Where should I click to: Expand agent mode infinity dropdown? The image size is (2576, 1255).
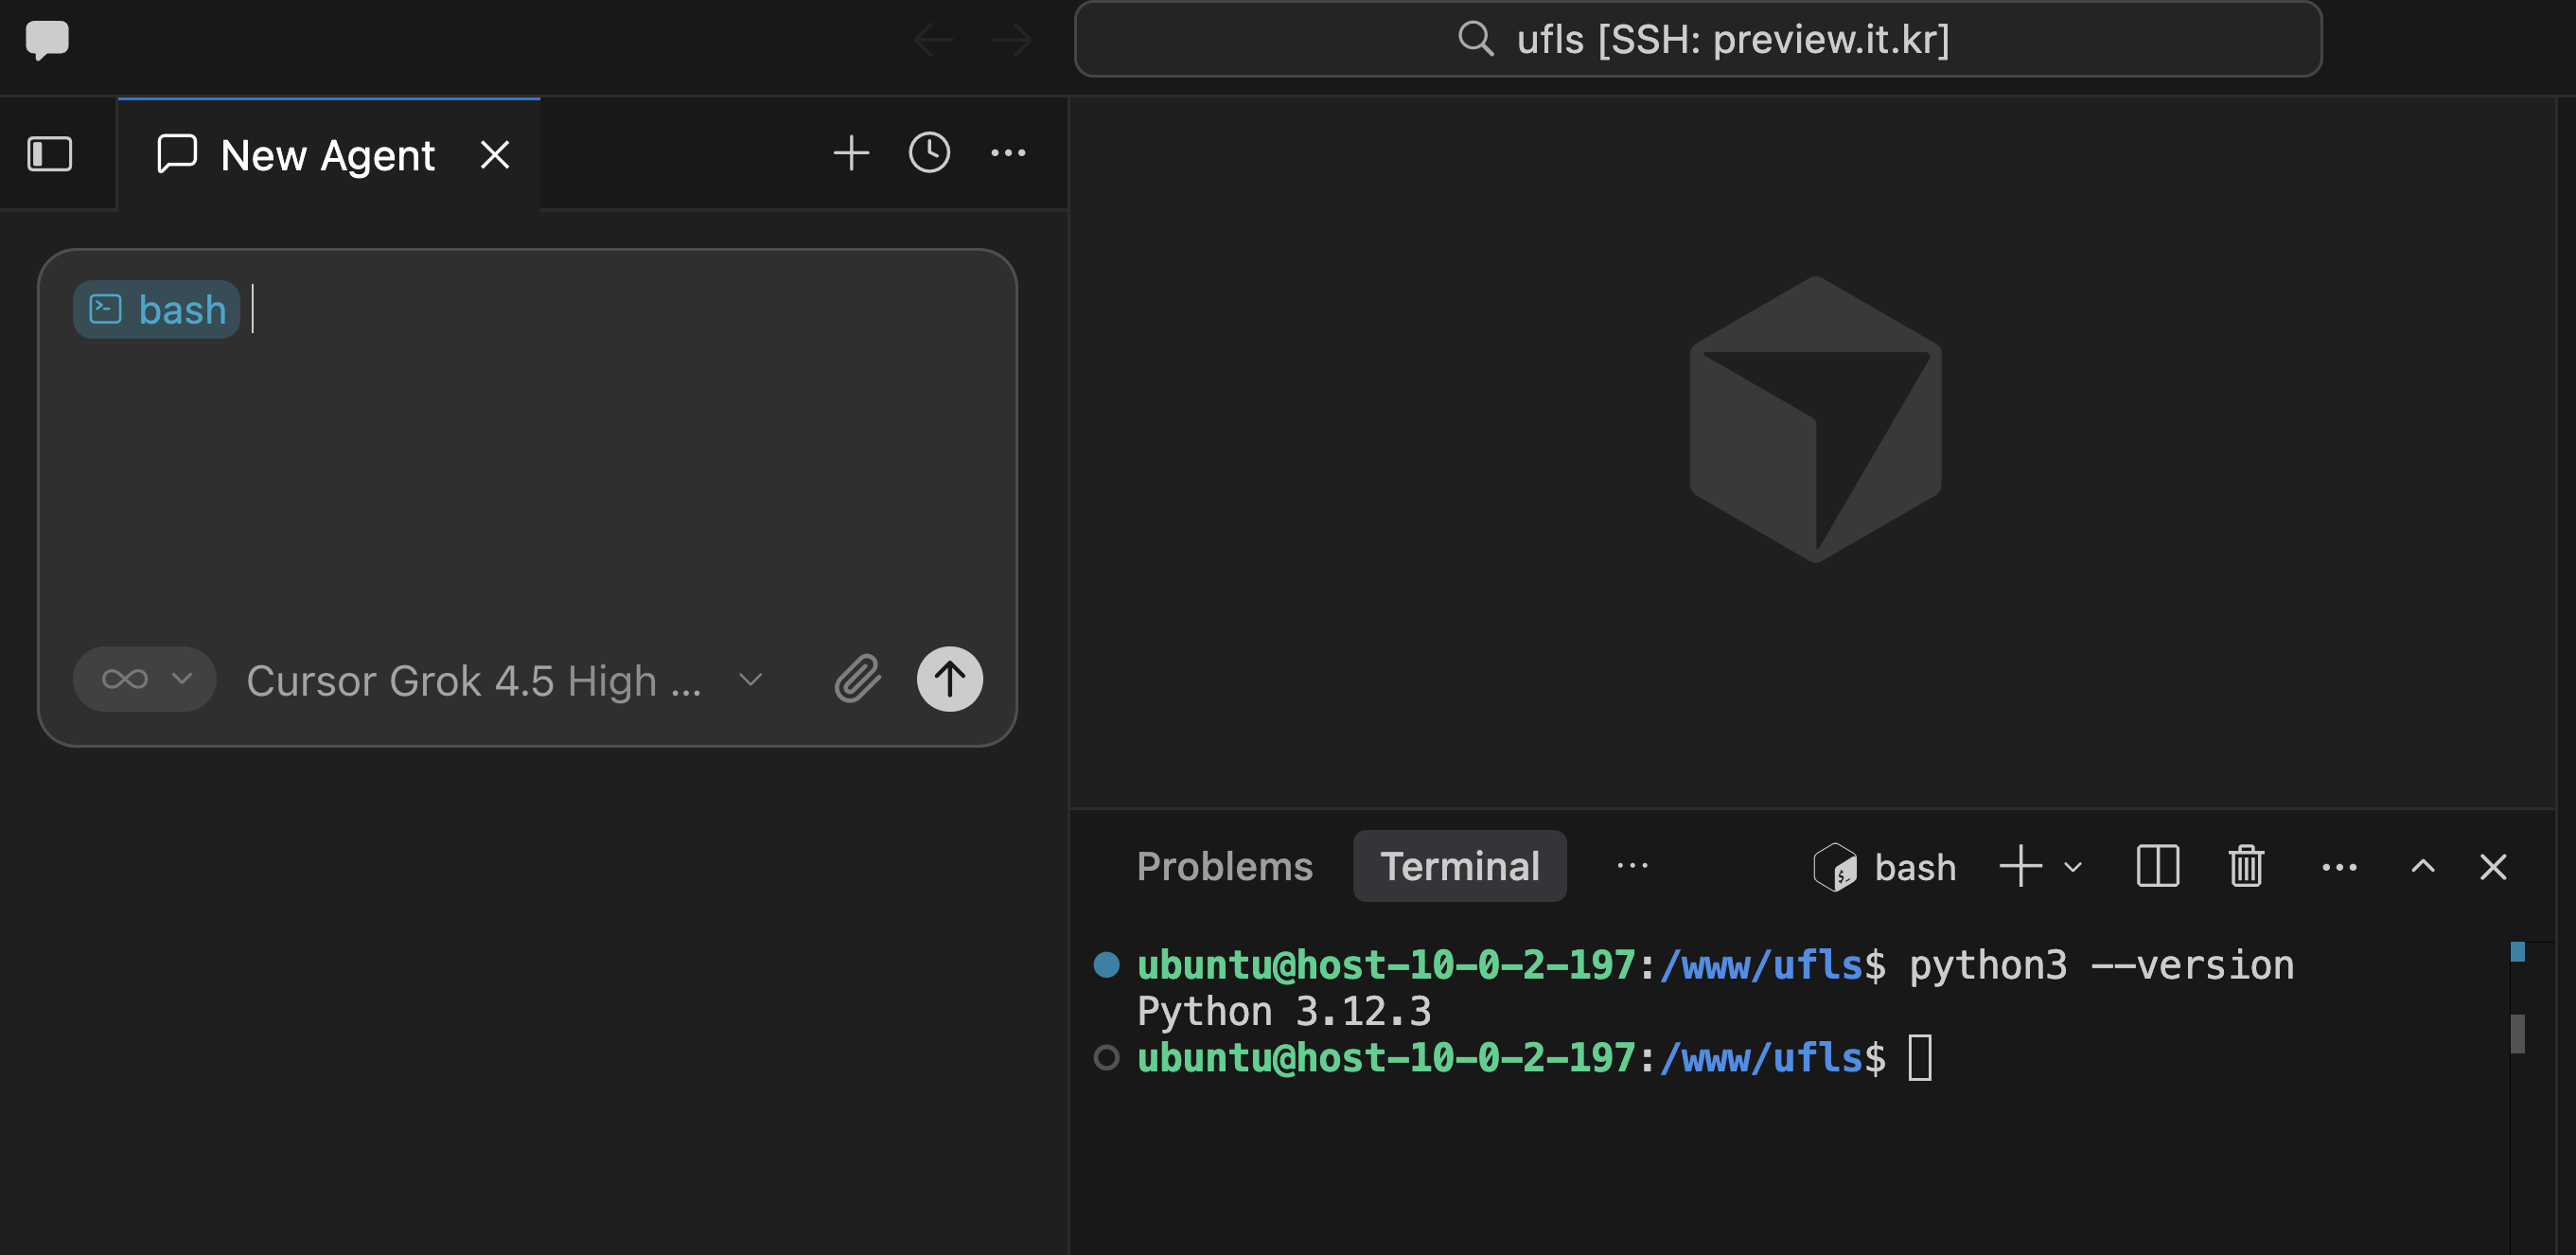(x=144, y=679)
